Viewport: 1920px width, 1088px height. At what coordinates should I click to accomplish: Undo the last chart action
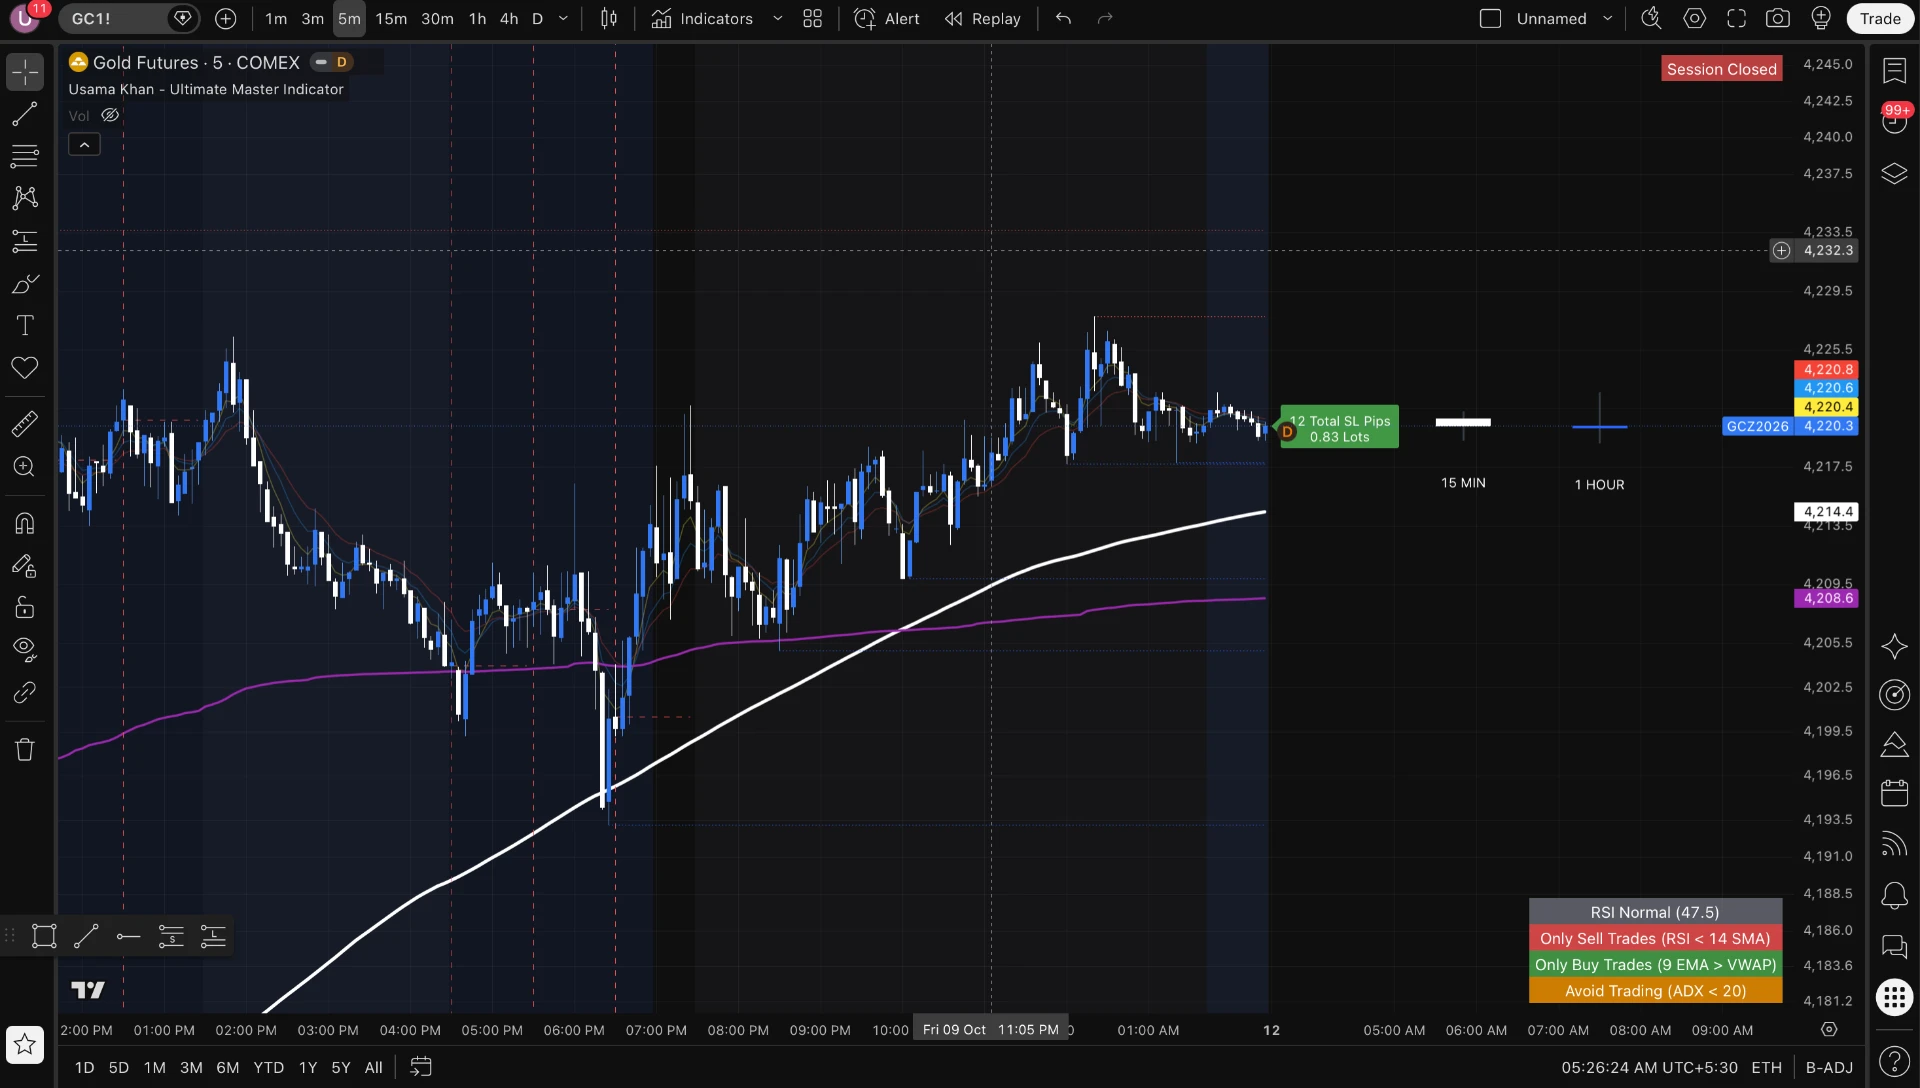[1063, 18]
